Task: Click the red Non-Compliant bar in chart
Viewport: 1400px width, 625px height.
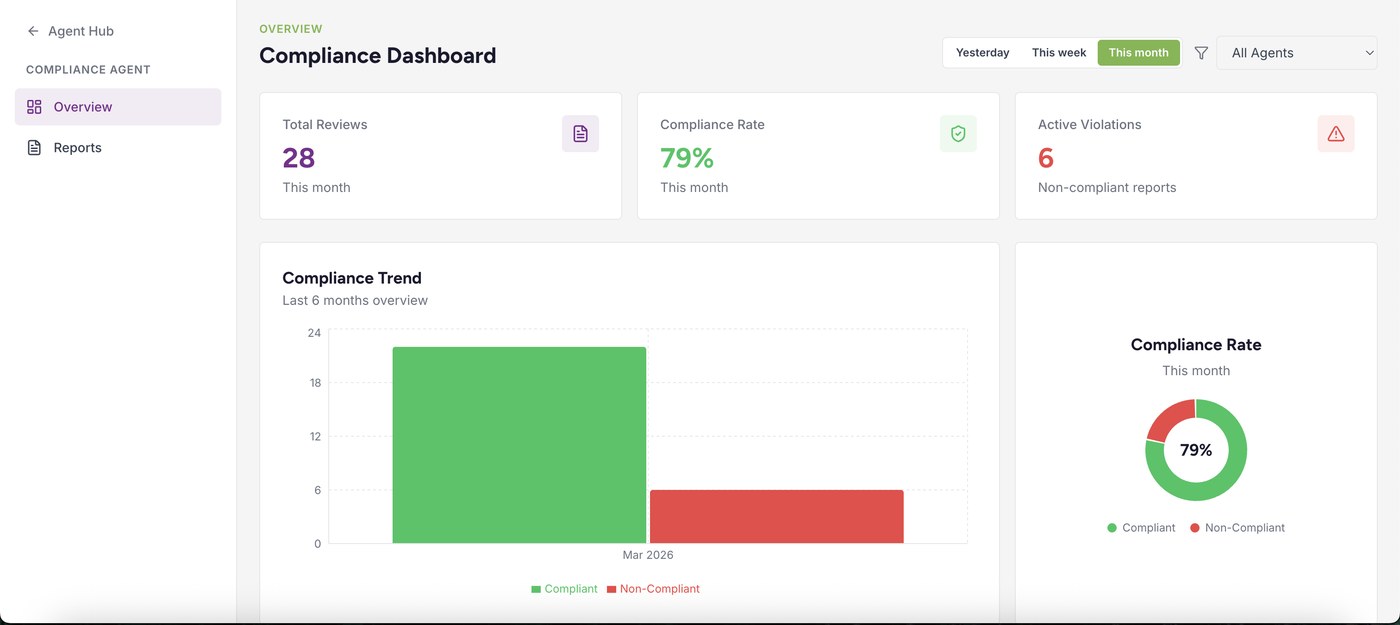Action: tap(777, 517)
